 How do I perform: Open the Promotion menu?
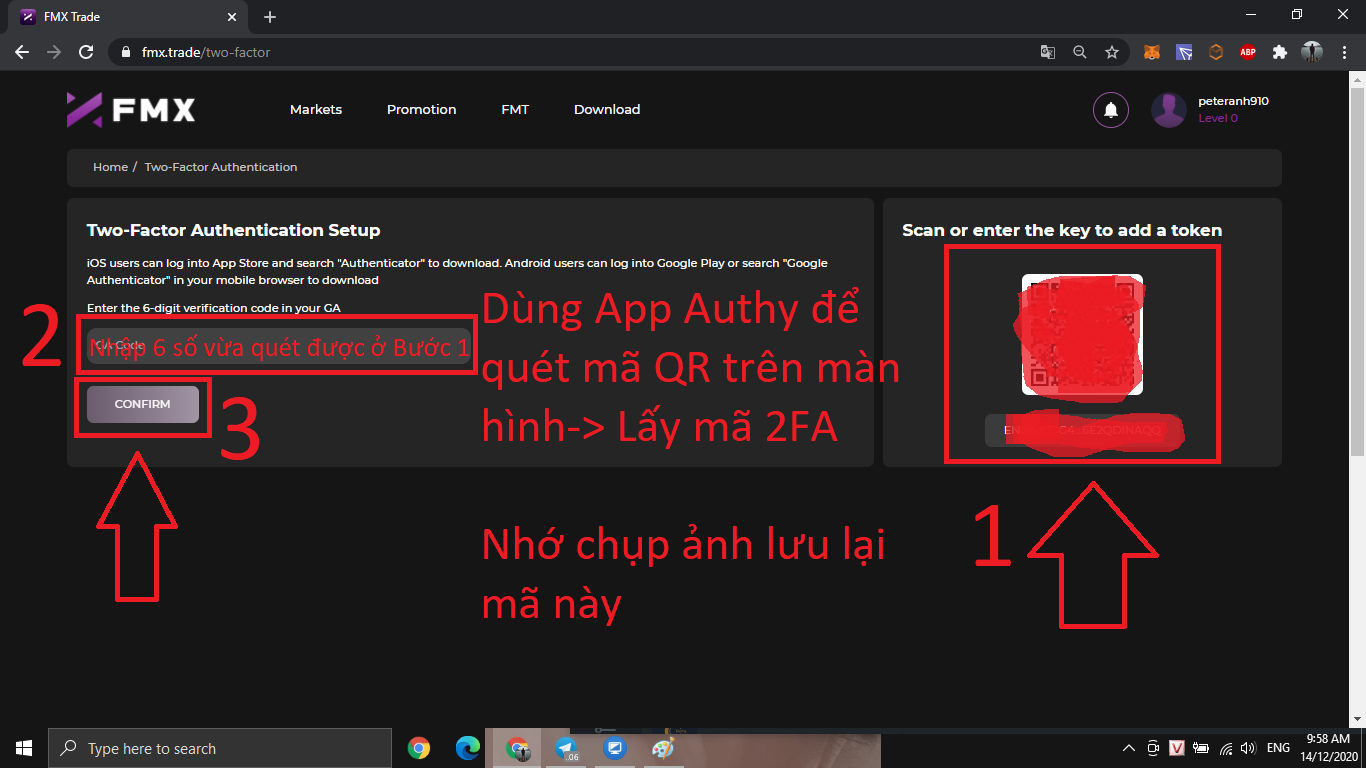[421, 110]
